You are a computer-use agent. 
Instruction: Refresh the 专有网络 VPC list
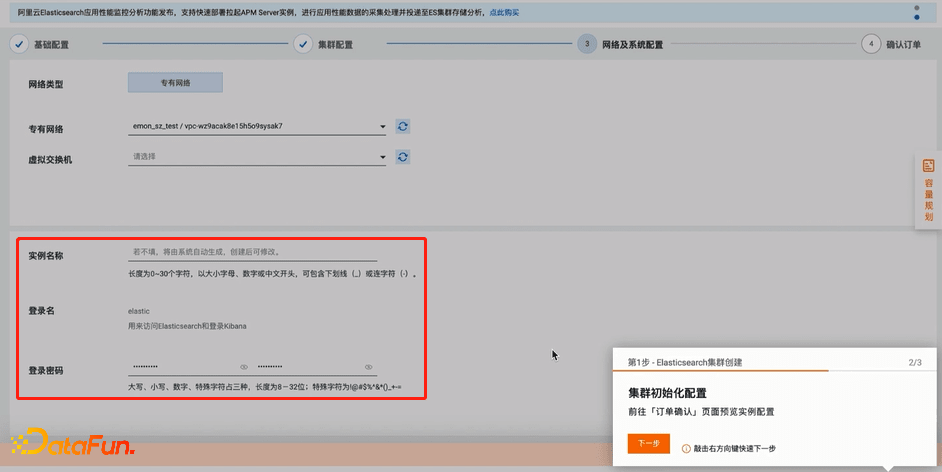click(403, 126)
